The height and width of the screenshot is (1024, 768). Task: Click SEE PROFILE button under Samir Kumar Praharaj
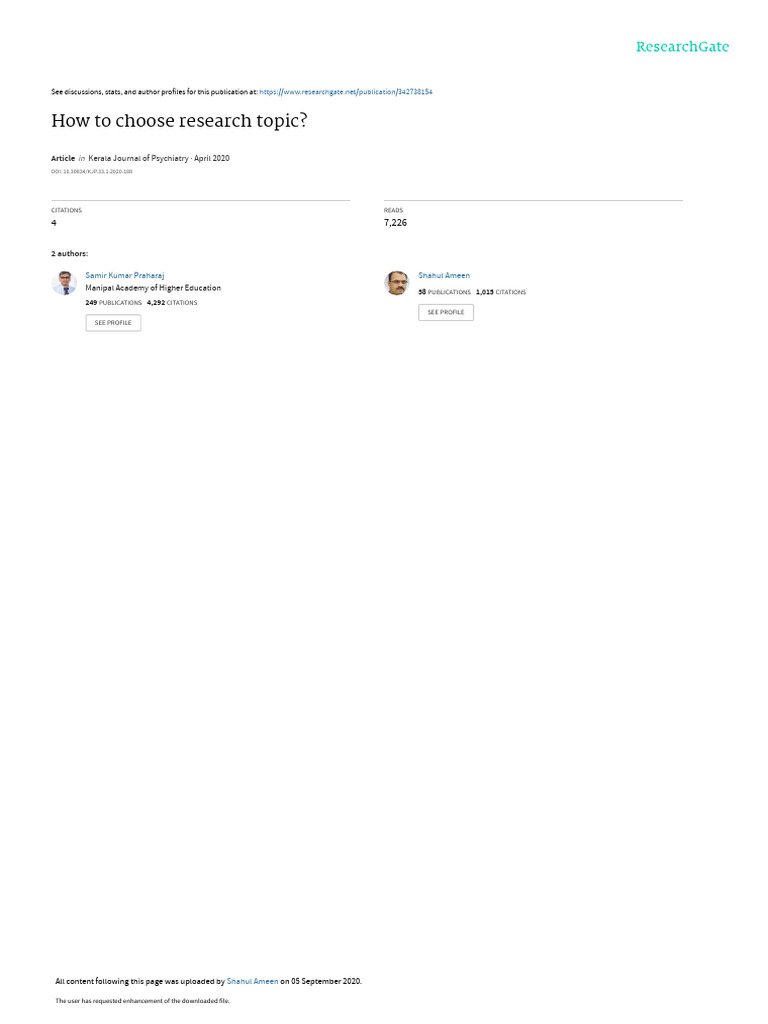pos(113,323)
